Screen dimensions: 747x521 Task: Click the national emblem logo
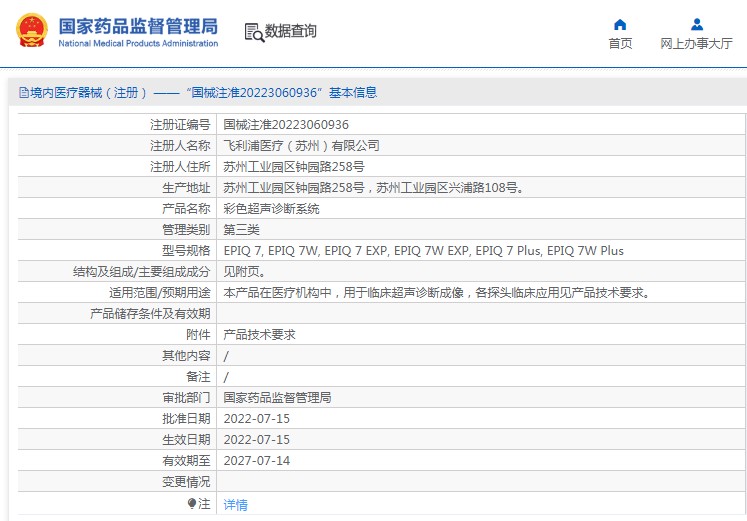coord(32,30)
